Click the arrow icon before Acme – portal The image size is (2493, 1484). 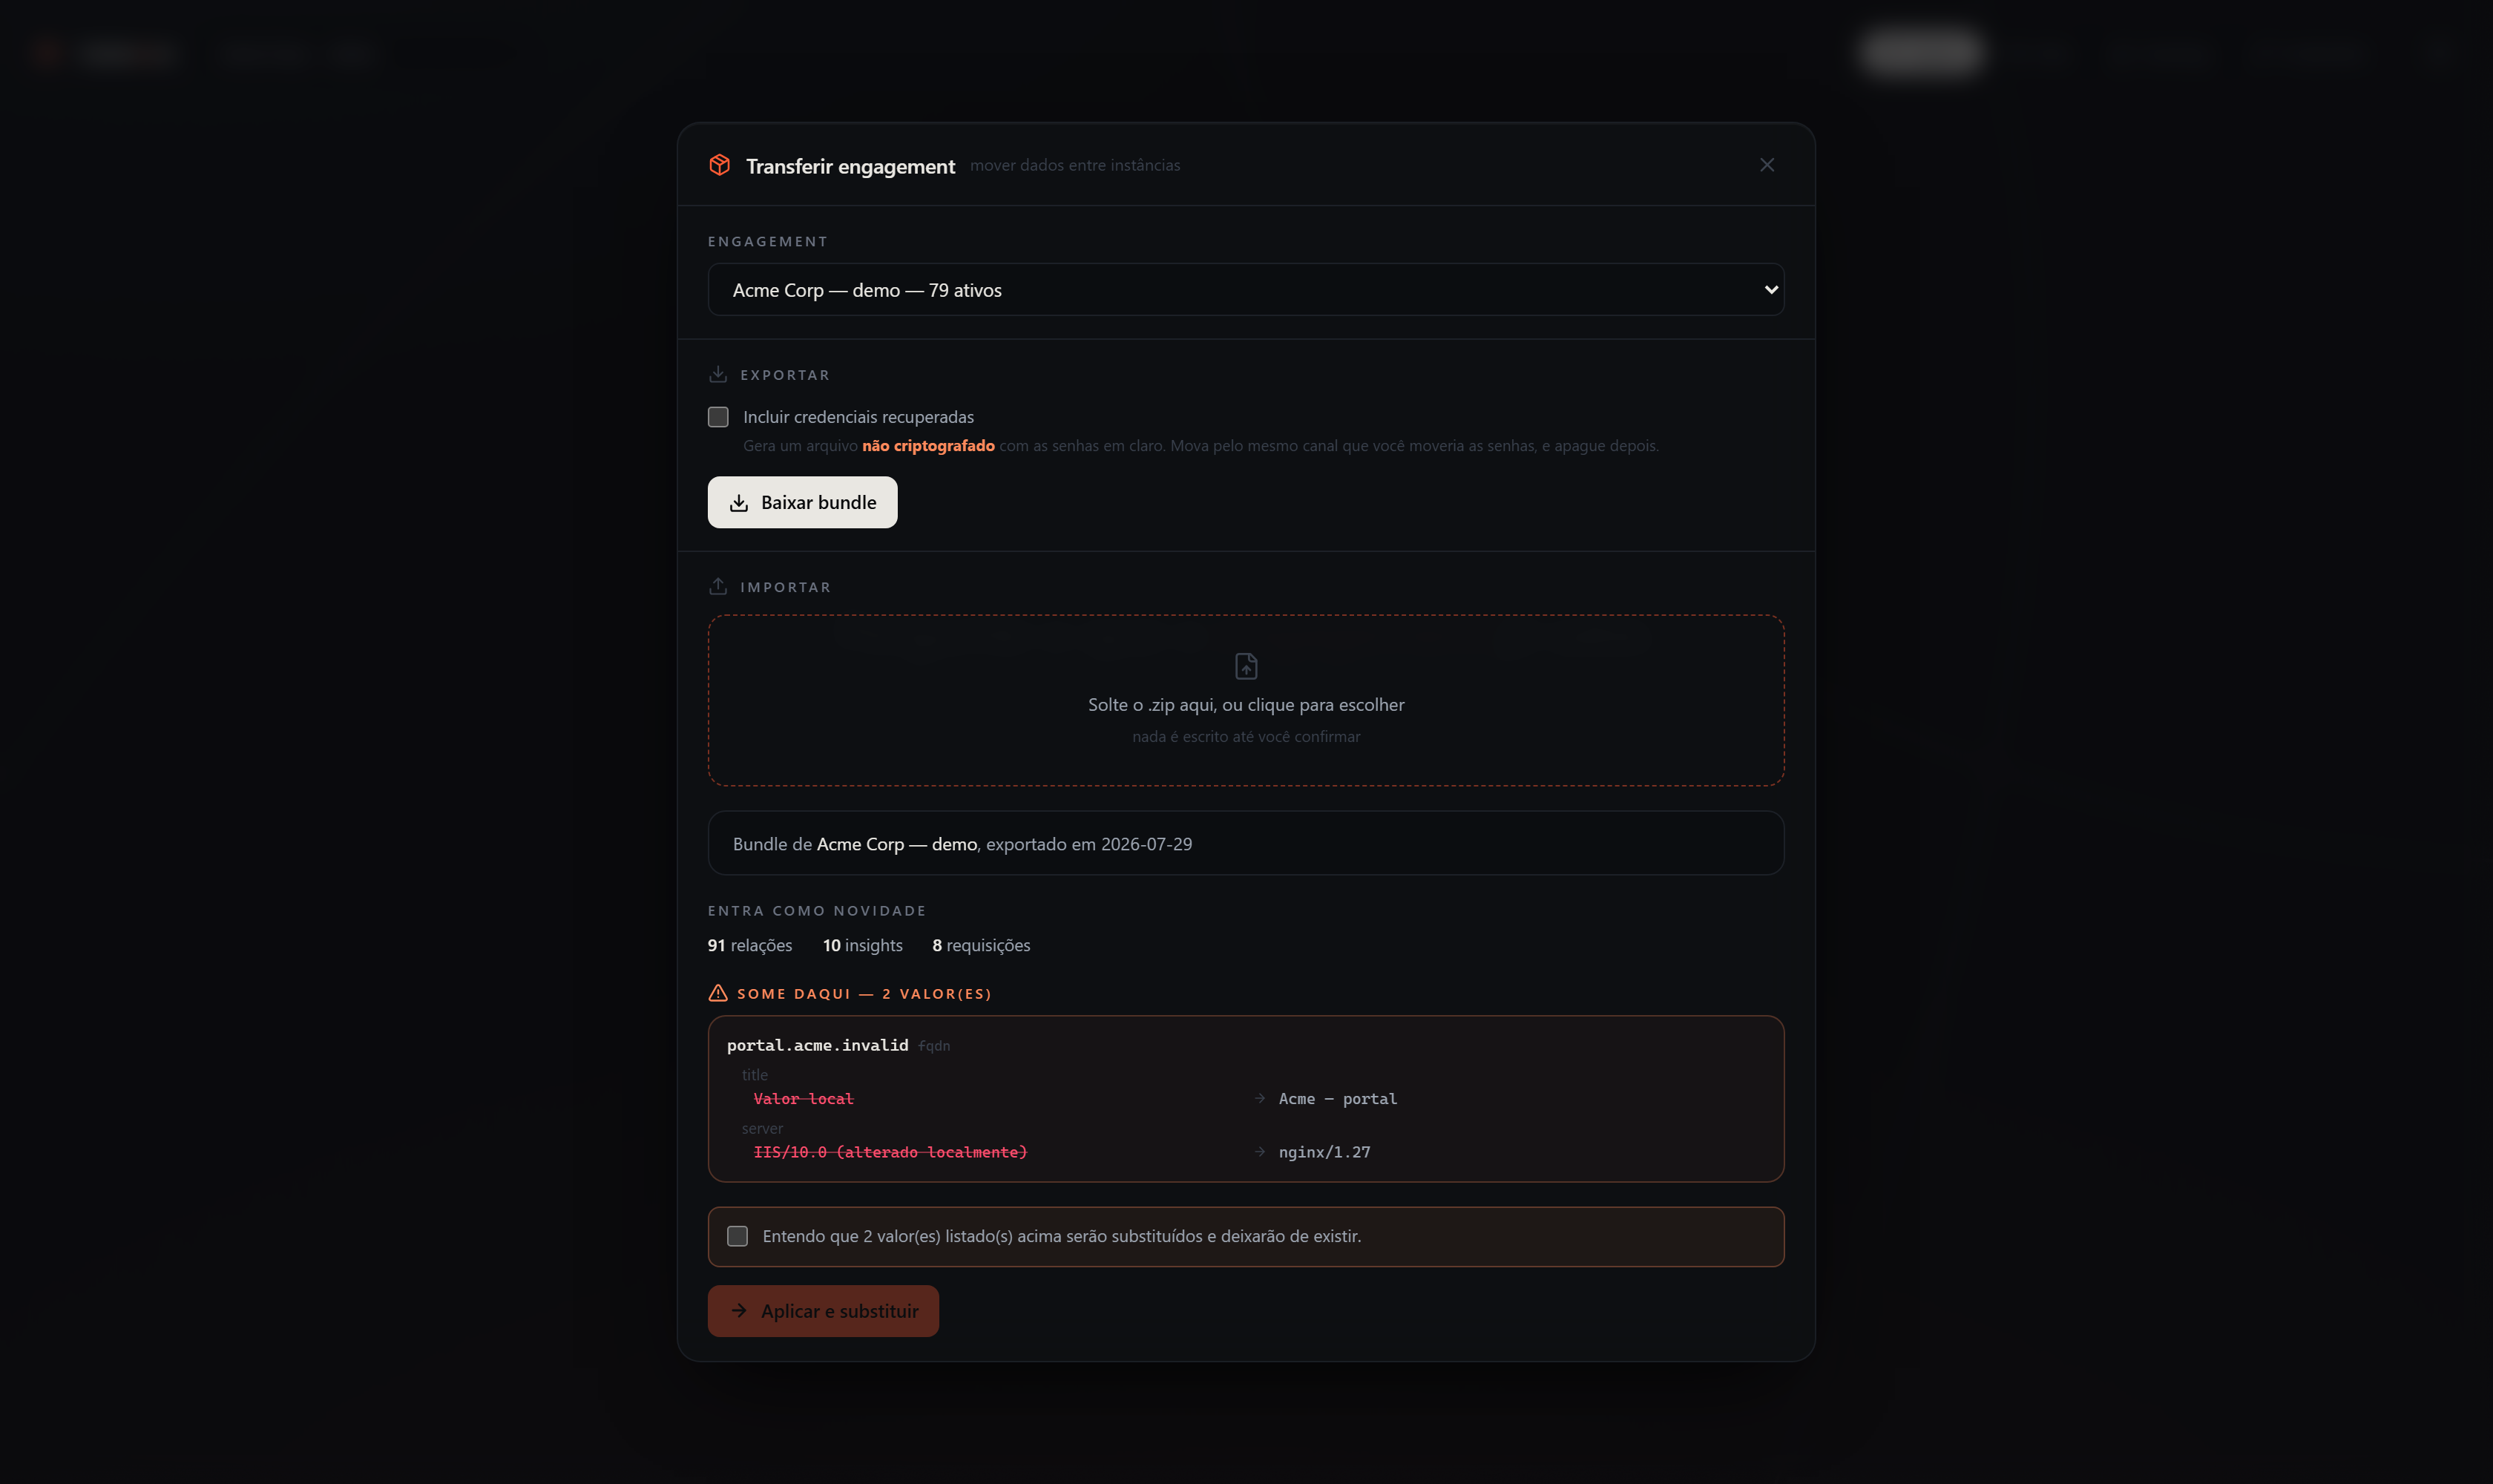1259,1098
